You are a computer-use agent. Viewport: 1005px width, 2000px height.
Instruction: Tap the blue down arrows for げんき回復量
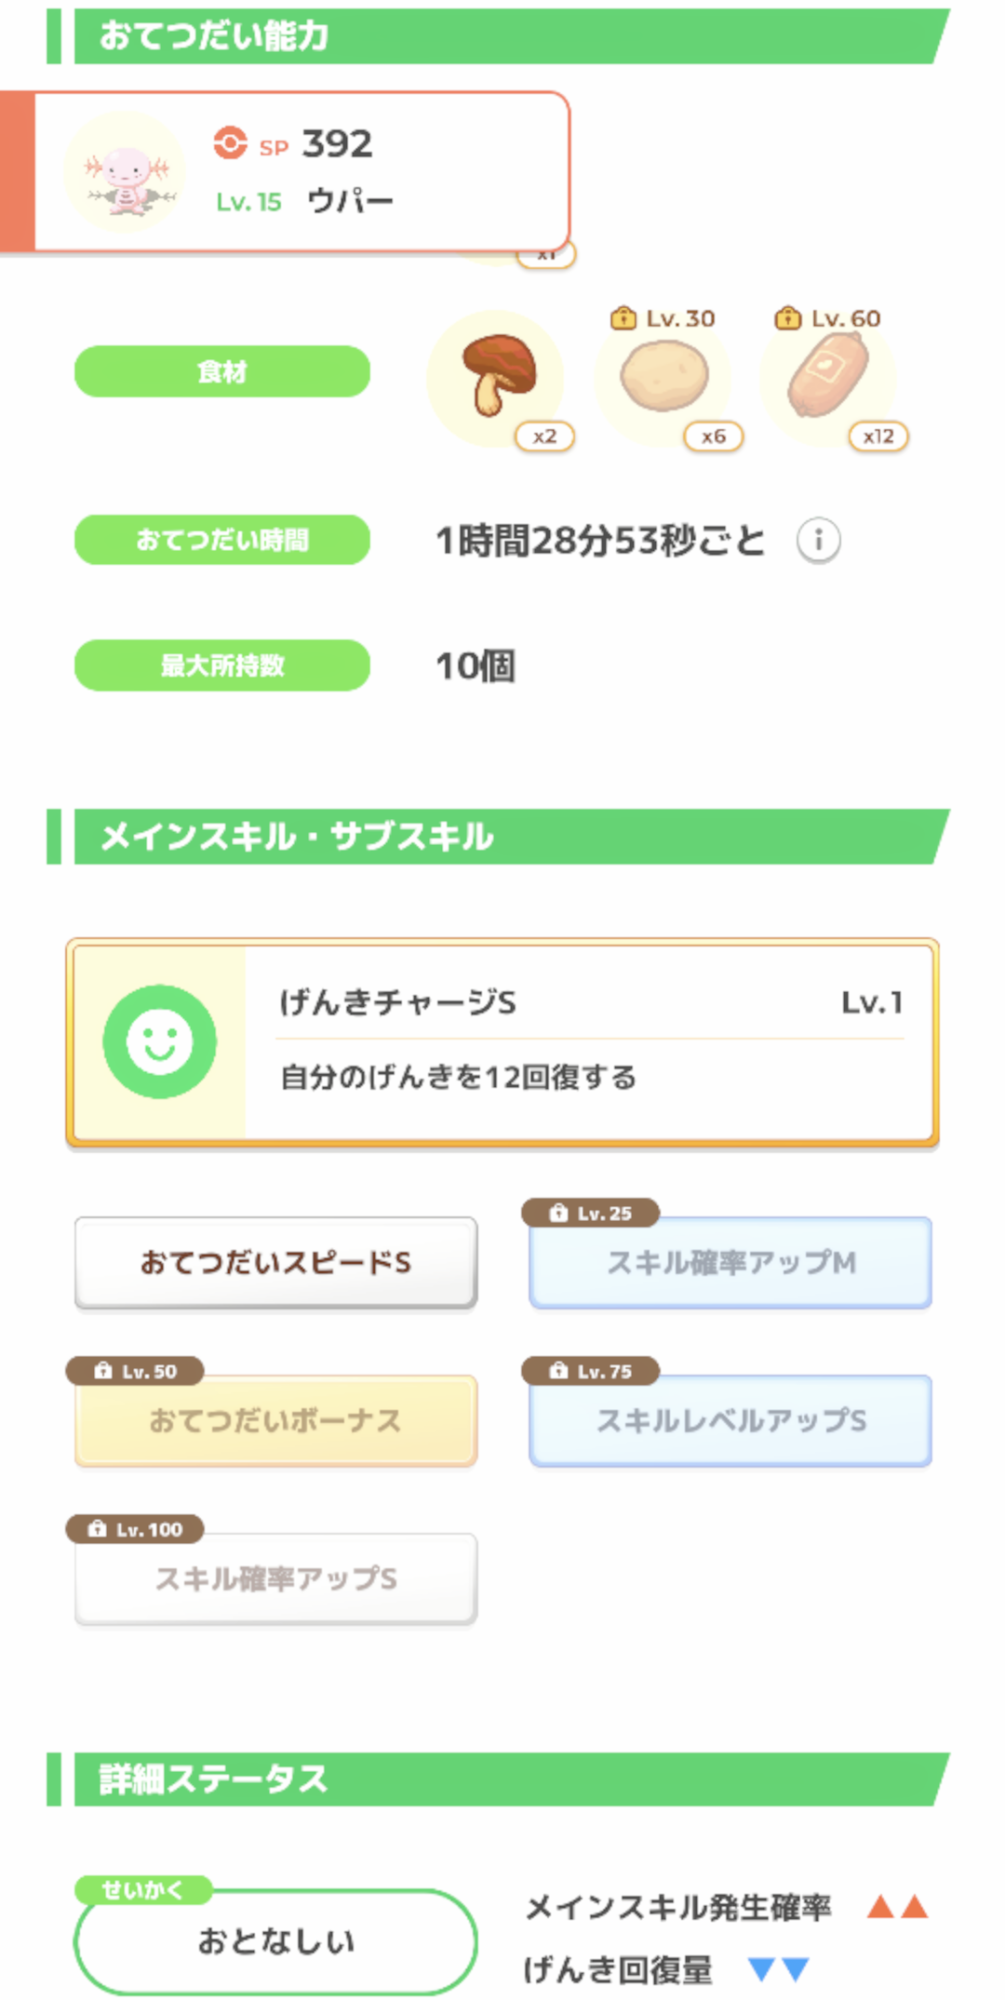778,1969
